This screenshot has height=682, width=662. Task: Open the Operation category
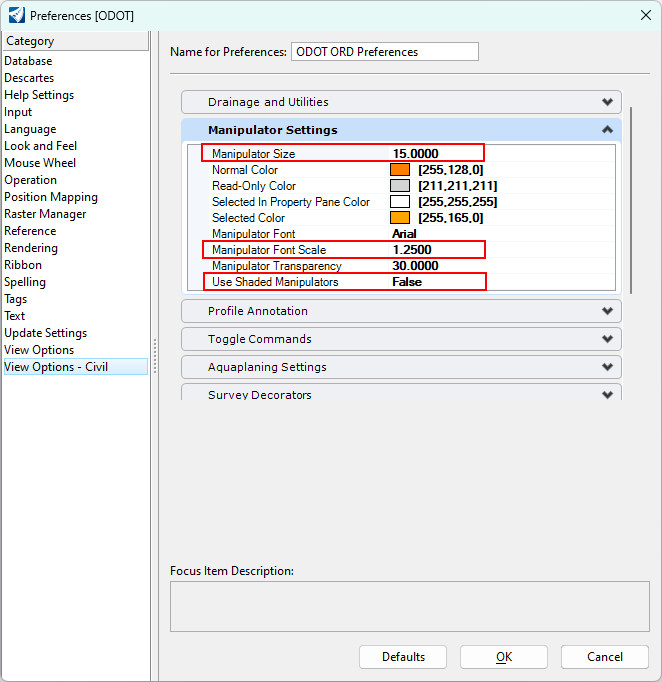(30, 180)
